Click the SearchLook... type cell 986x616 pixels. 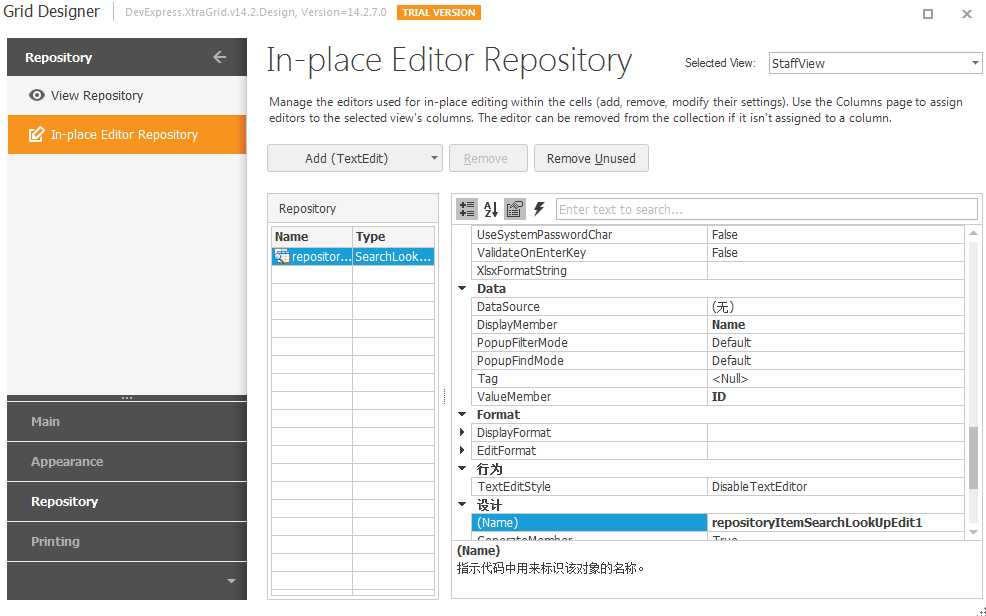393,256
